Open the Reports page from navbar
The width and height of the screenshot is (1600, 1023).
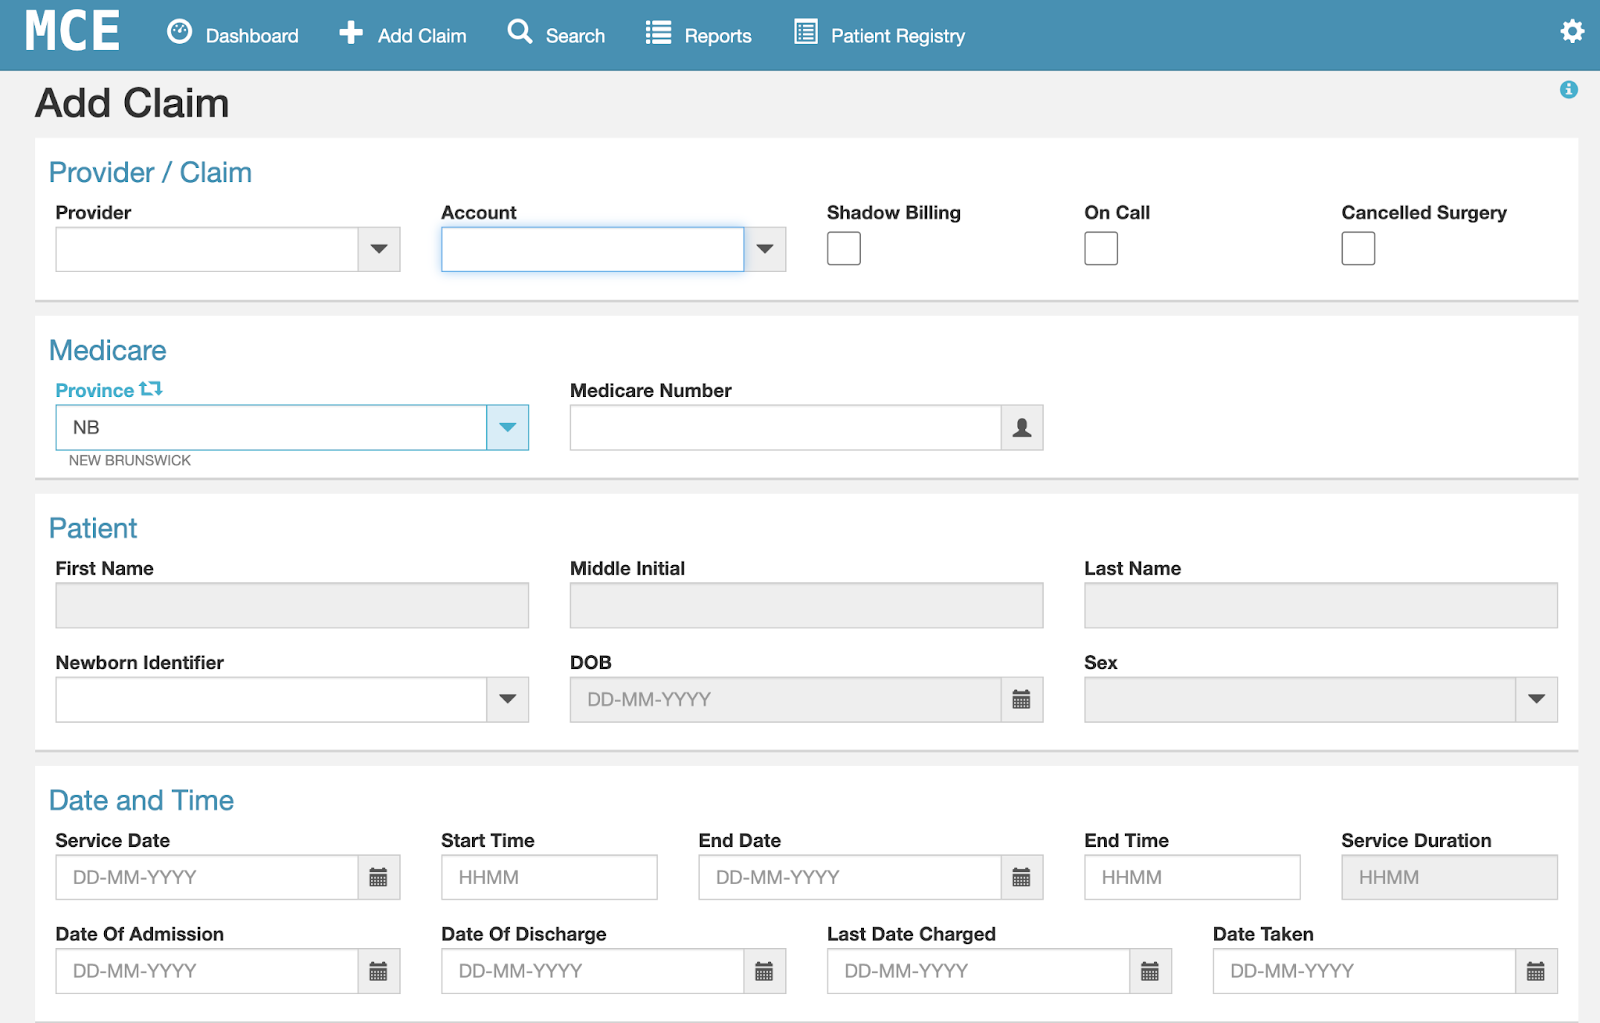[698, 36]
